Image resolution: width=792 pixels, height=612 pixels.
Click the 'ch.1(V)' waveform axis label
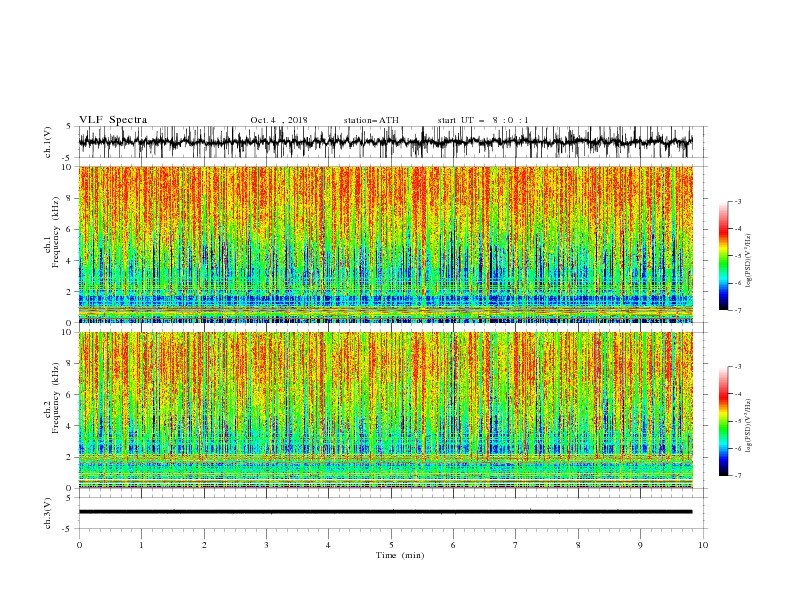tap(48, 142)
